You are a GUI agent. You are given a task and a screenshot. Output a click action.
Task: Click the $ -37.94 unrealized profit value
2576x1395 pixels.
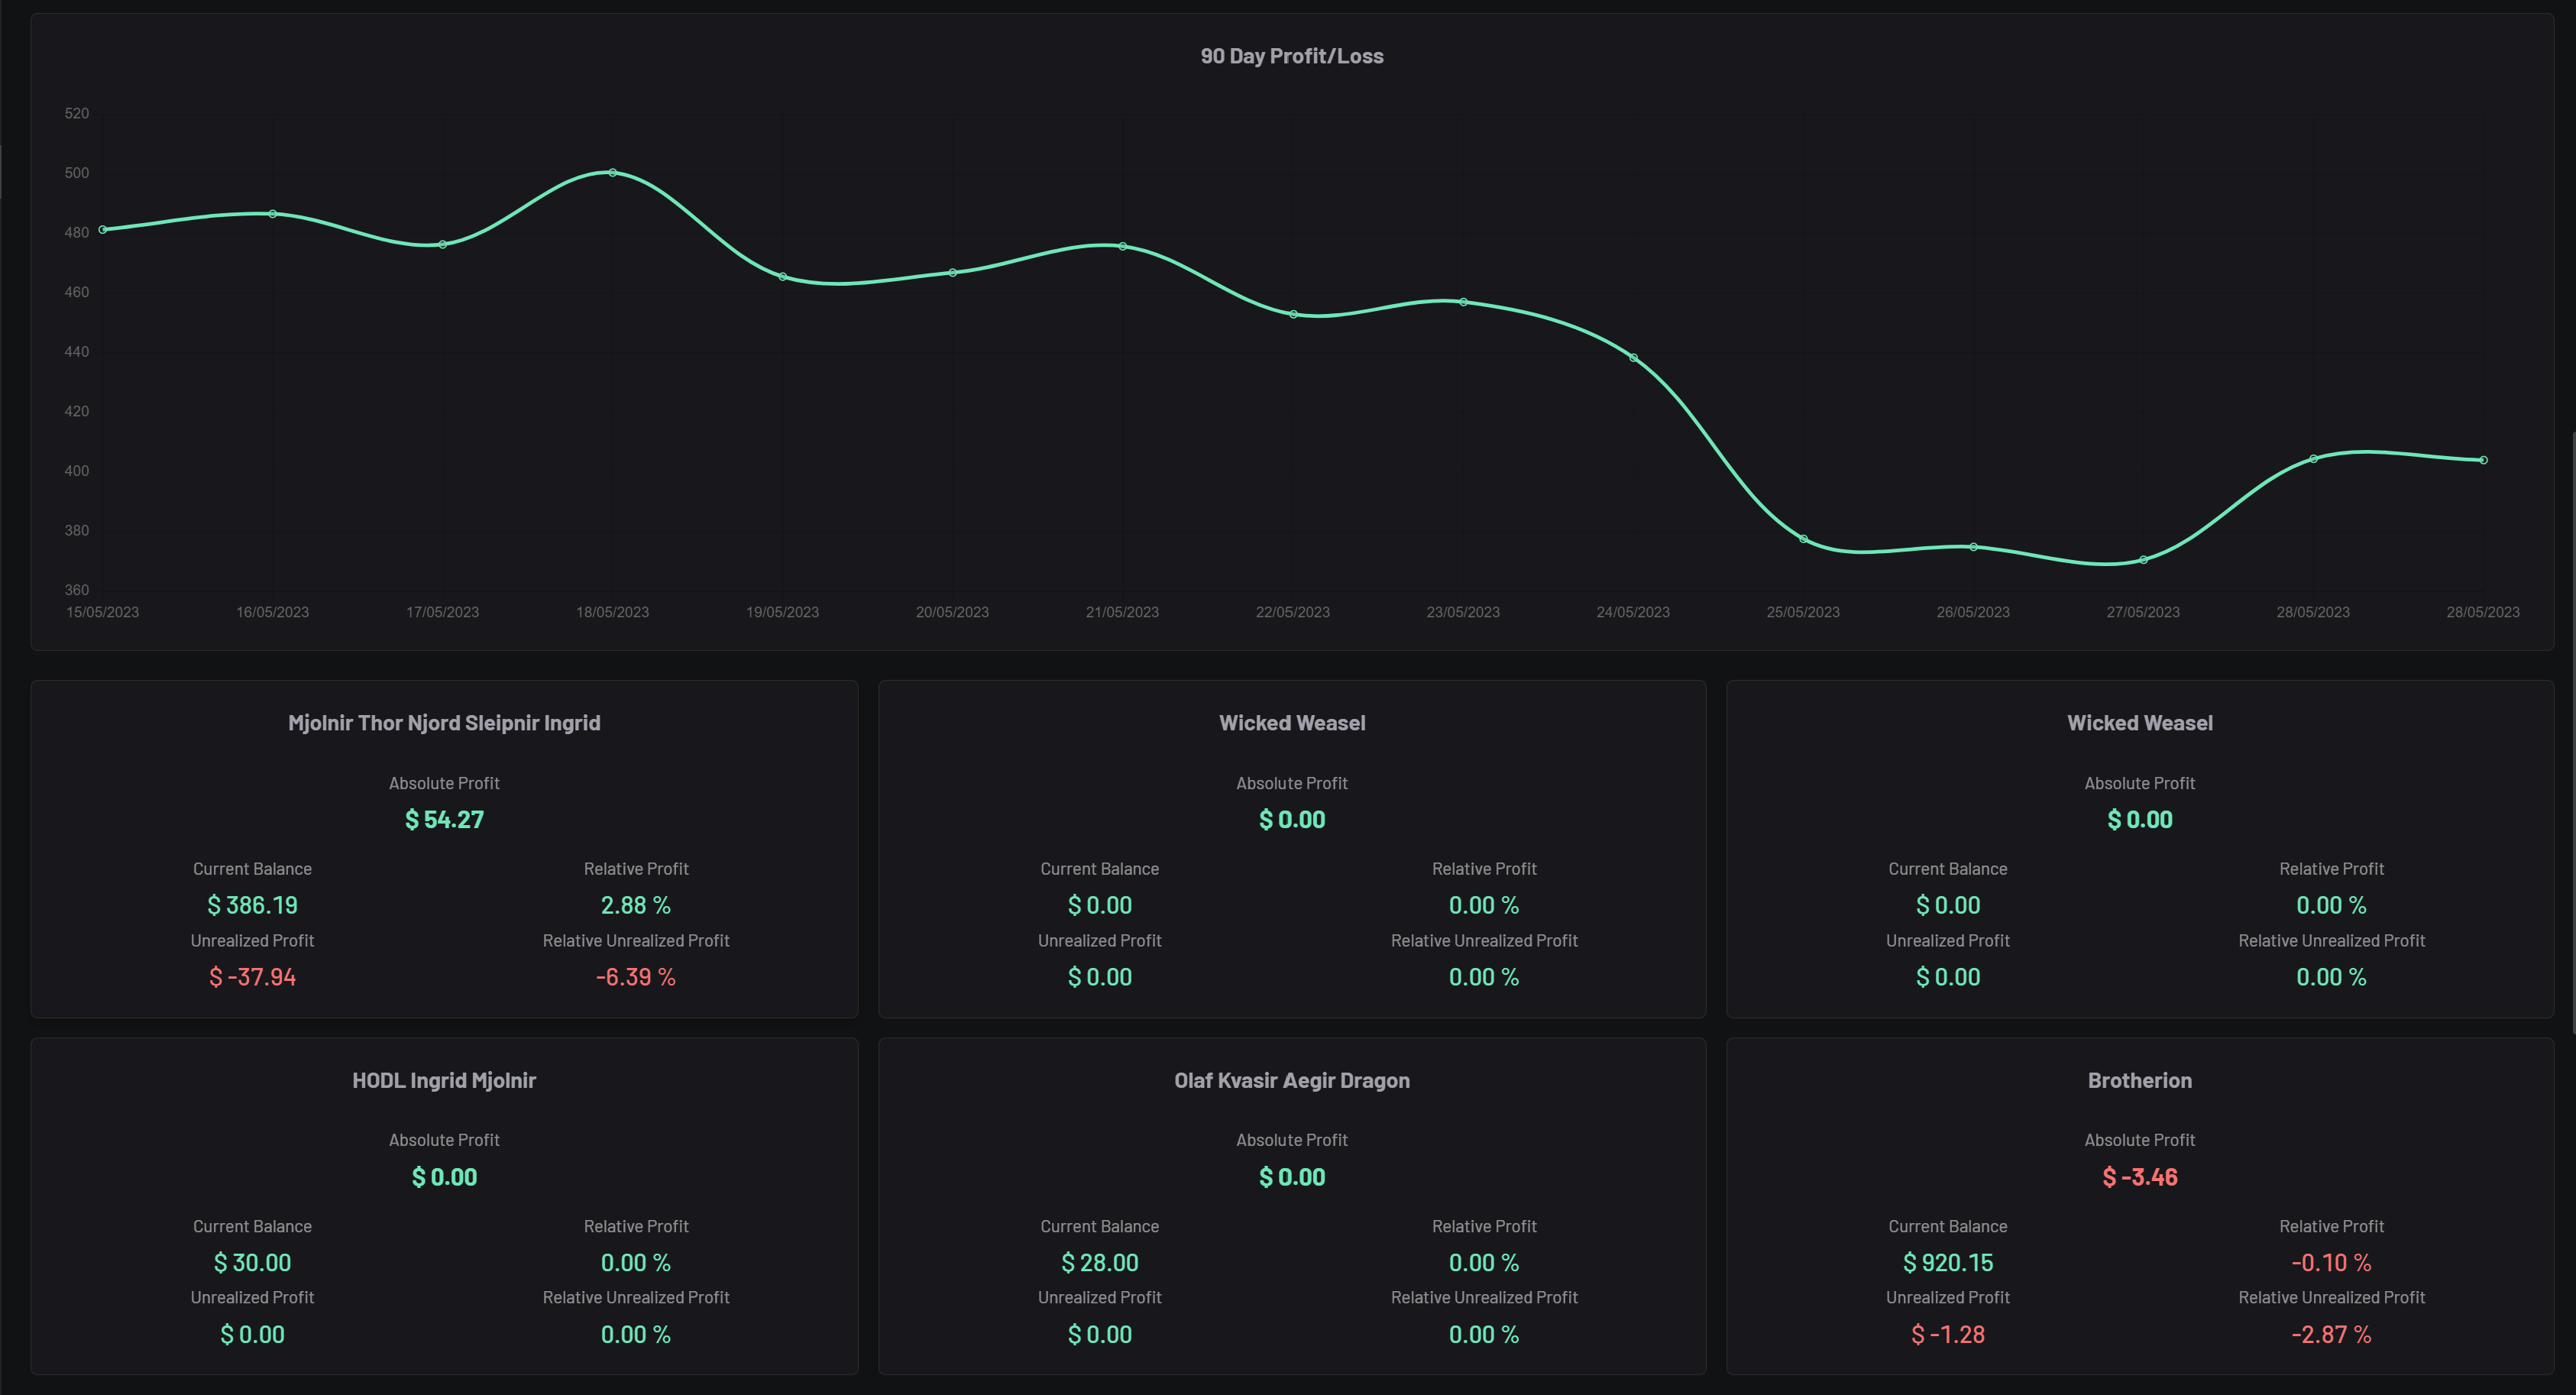click(252, 977)
